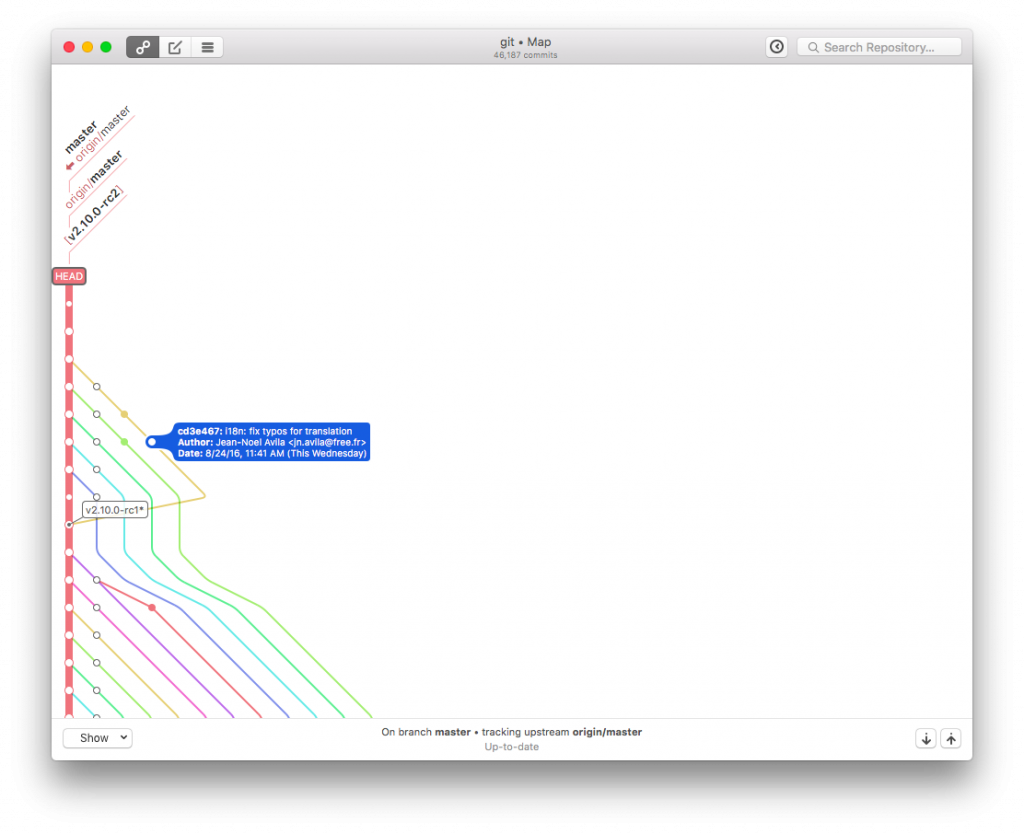Click the v2.10.0-rc1* tag label

[x=115, y=509]
